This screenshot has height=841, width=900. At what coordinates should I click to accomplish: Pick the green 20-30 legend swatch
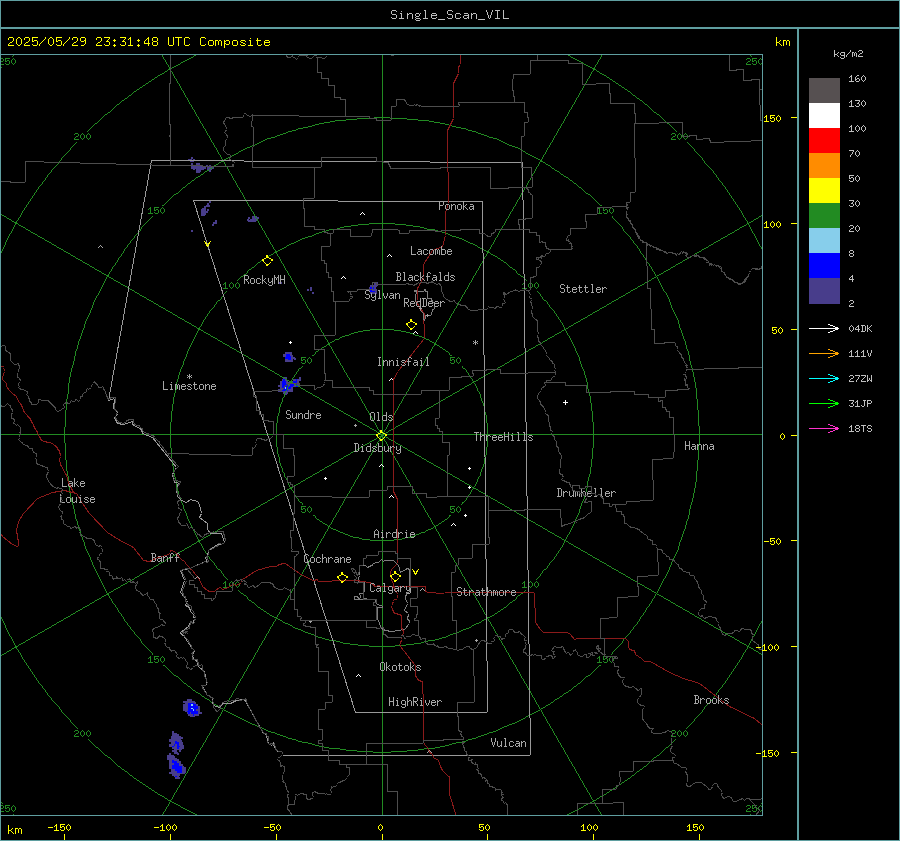pyautogui.click(x=824, y=216)
